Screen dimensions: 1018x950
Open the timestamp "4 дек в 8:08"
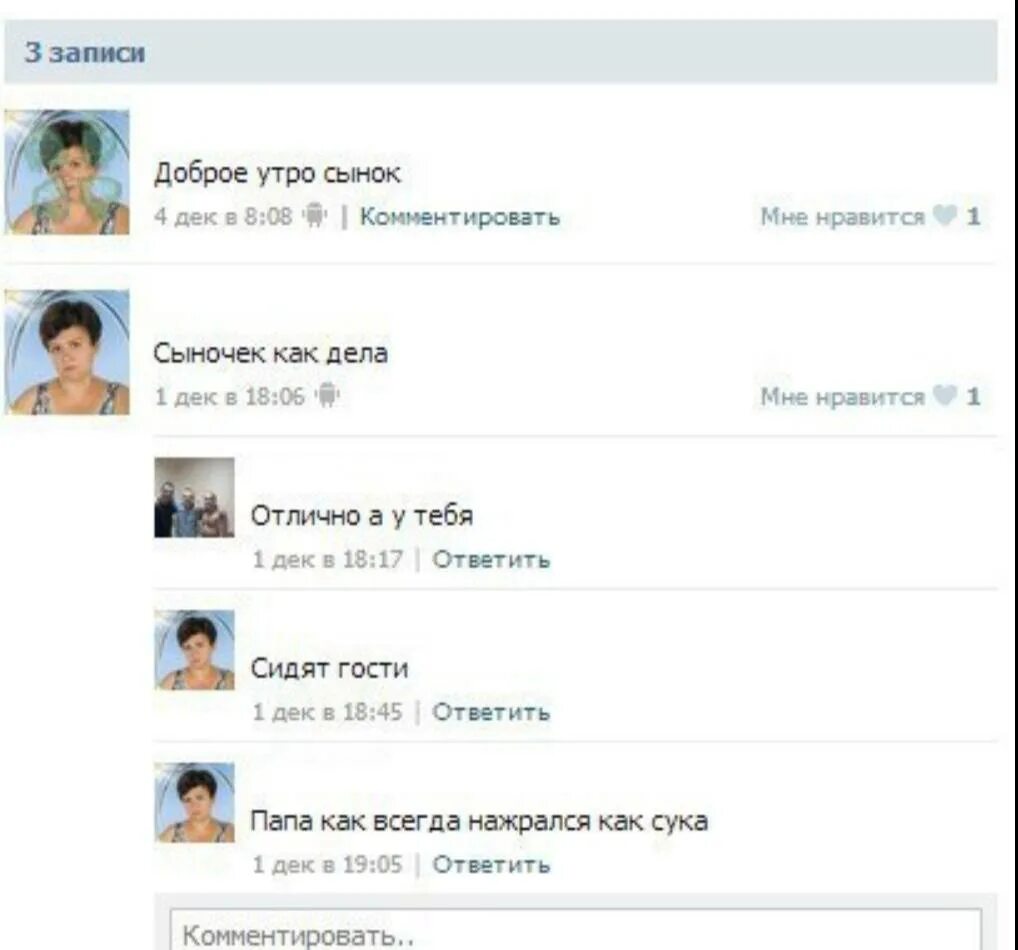223,216
